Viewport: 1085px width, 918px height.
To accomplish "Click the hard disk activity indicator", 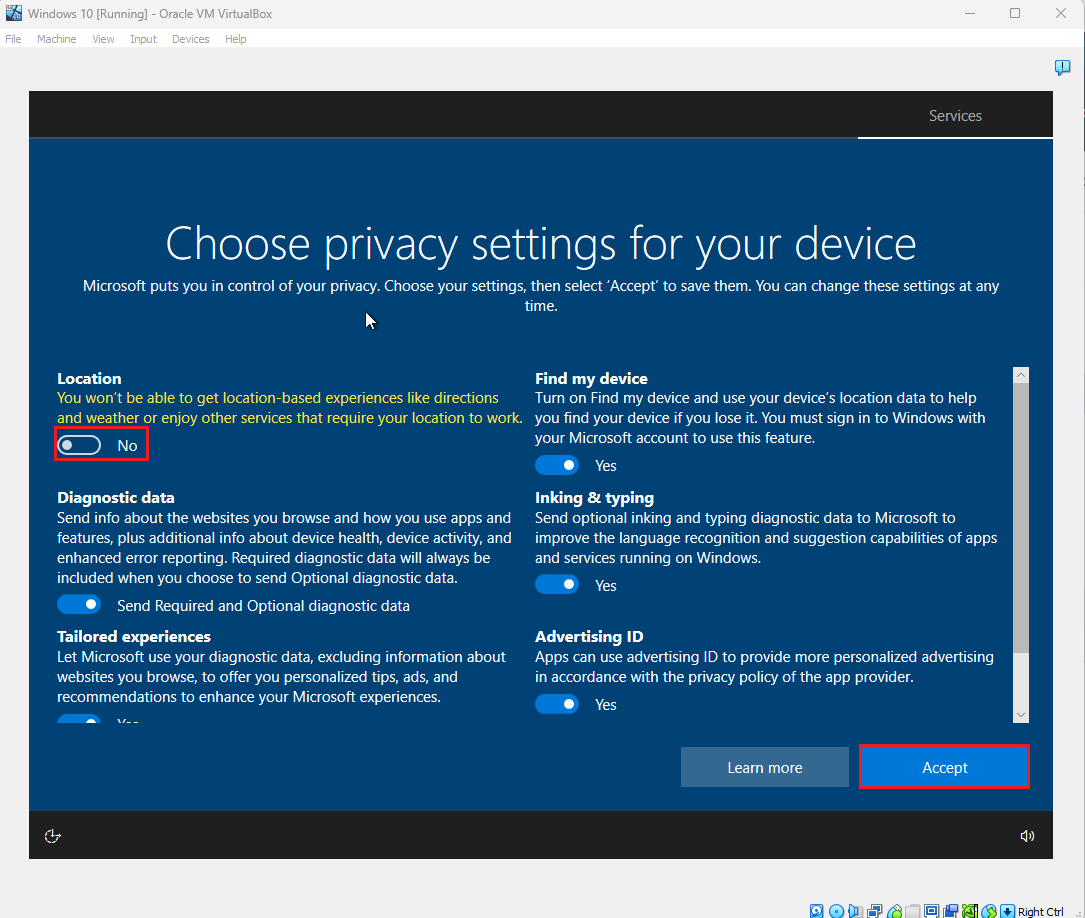I will coord(817,911).
